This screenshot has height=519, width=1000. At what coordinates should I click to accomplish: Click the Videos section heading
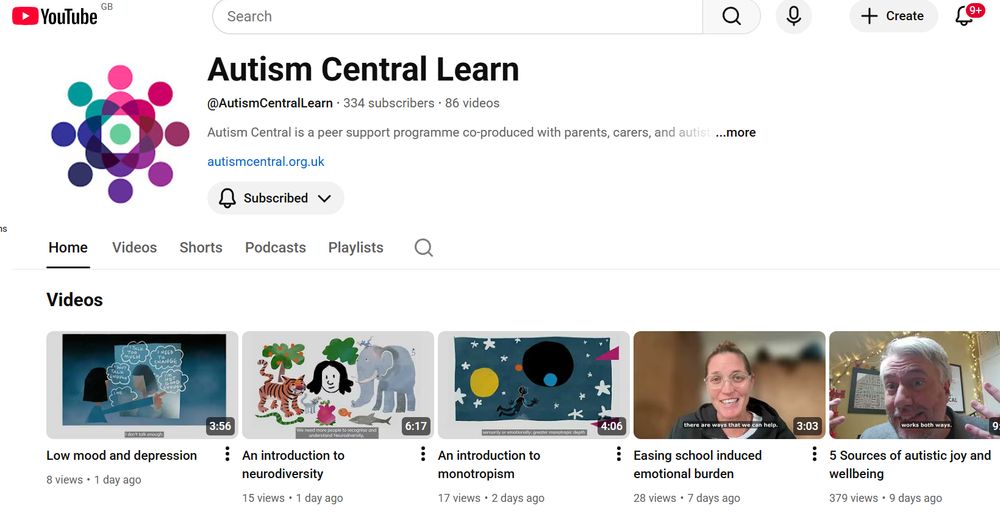pos(75,300)
